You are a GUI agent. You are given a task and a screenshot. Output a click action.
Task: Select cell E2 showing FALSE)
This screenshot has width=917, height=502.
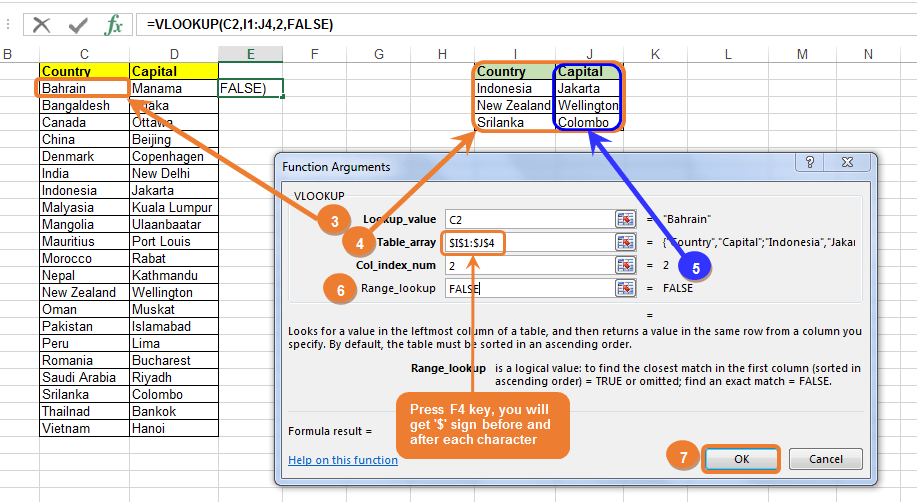pos(250,88)
